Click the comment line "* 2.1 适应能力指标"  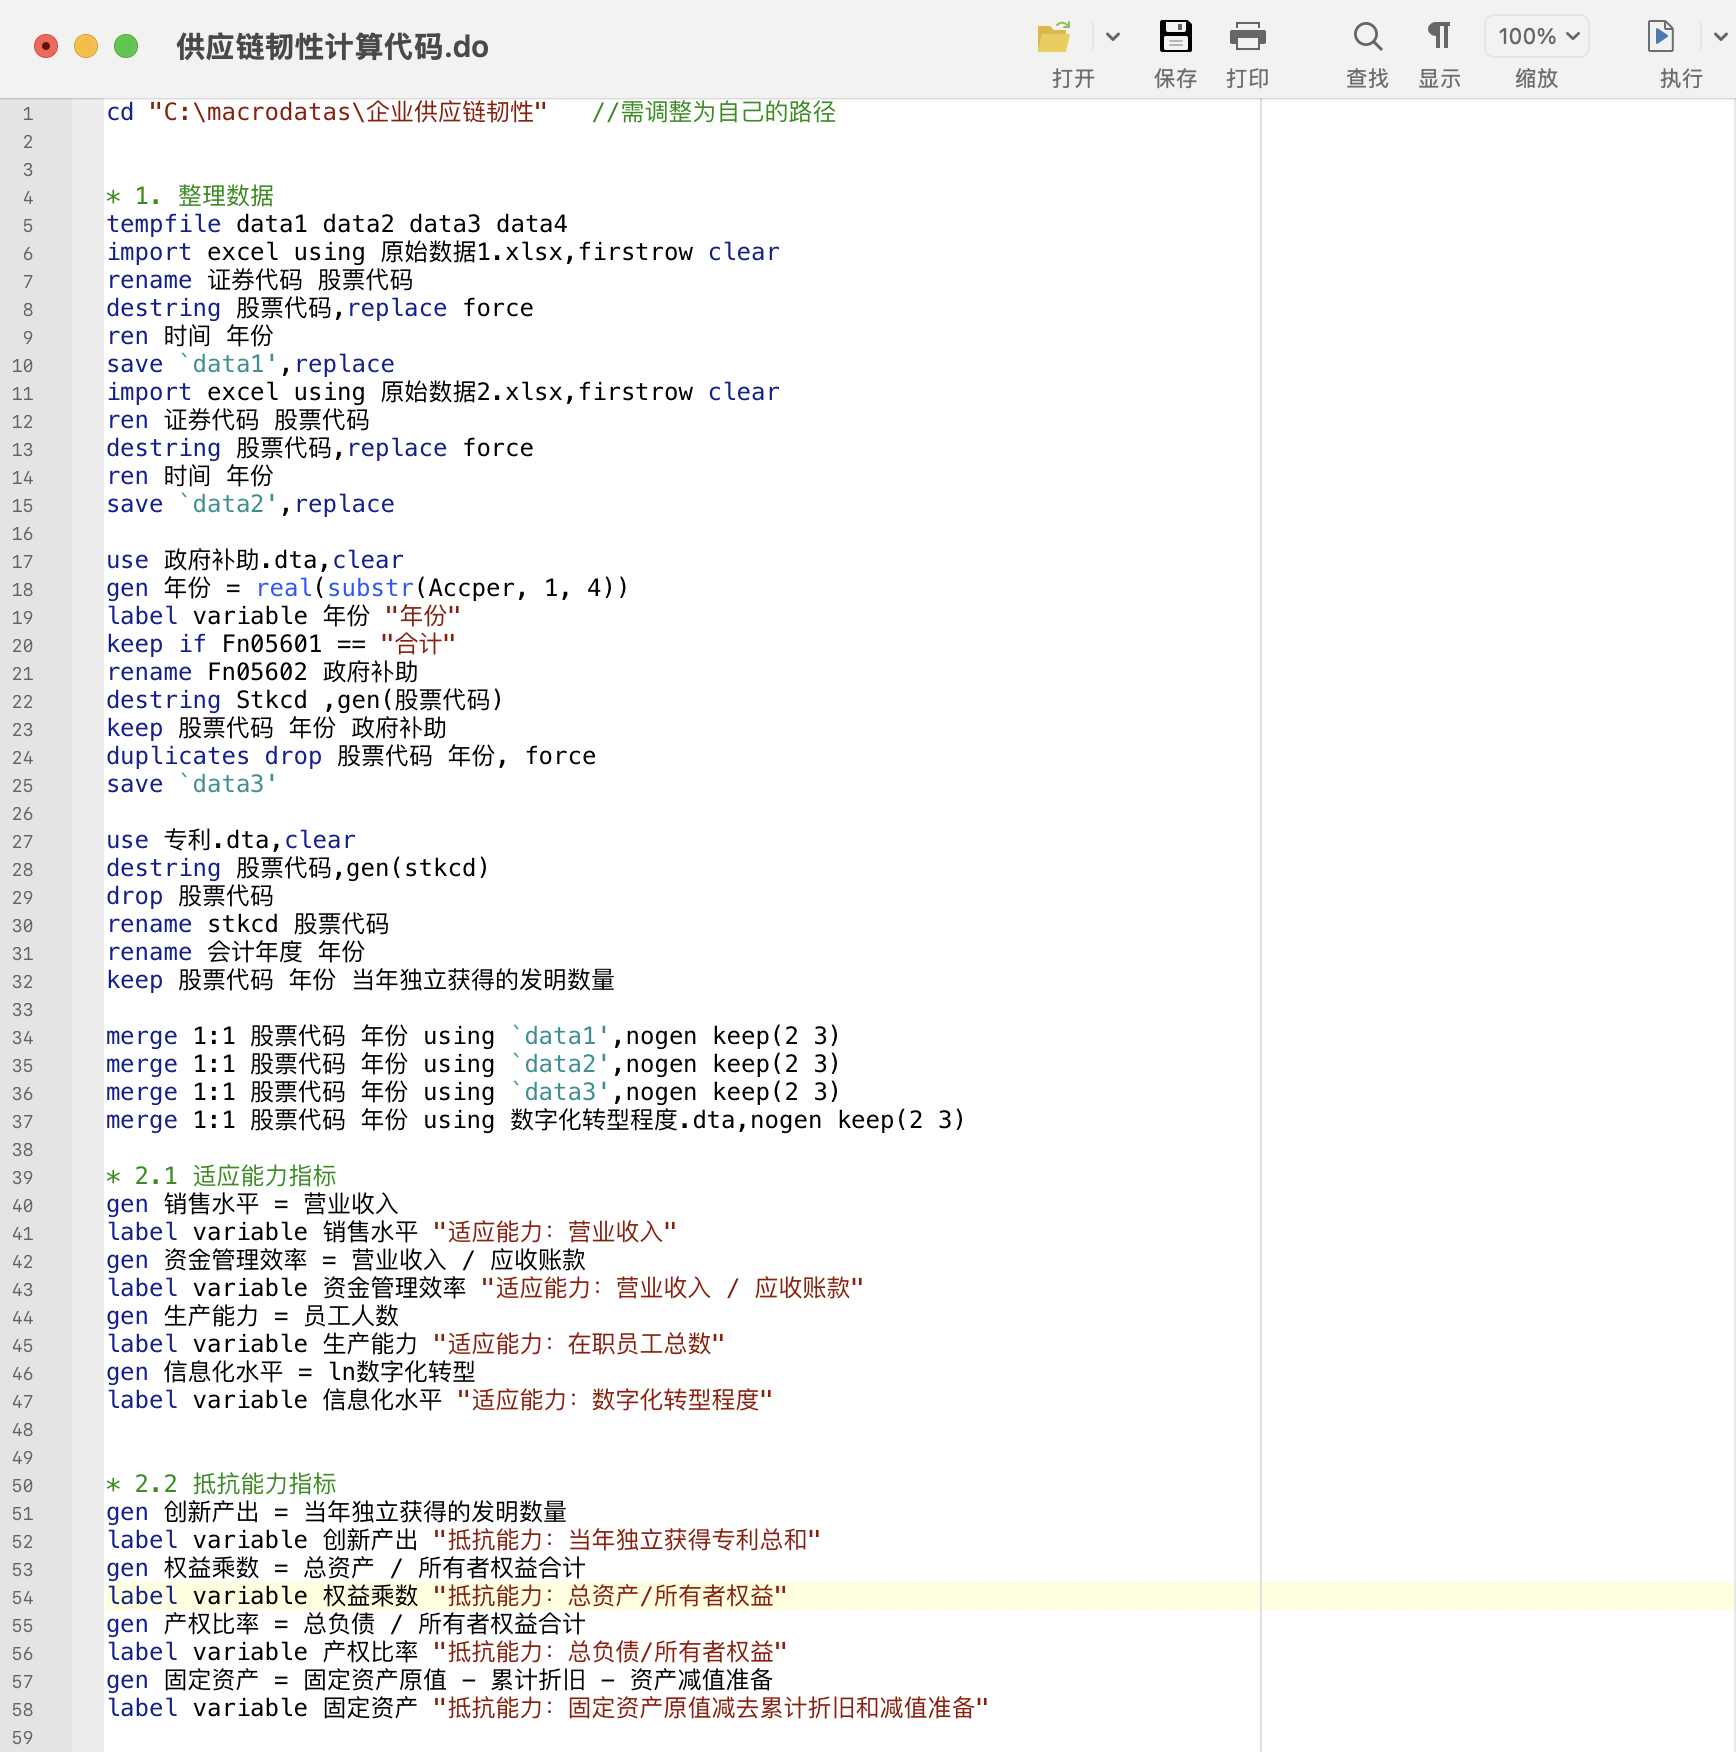(x=221, y=1176)
